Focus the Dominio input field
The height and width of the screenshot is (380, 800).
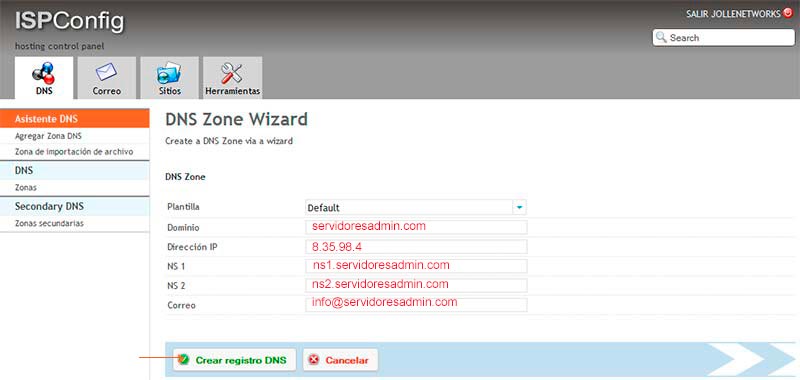tap(416, 227)
